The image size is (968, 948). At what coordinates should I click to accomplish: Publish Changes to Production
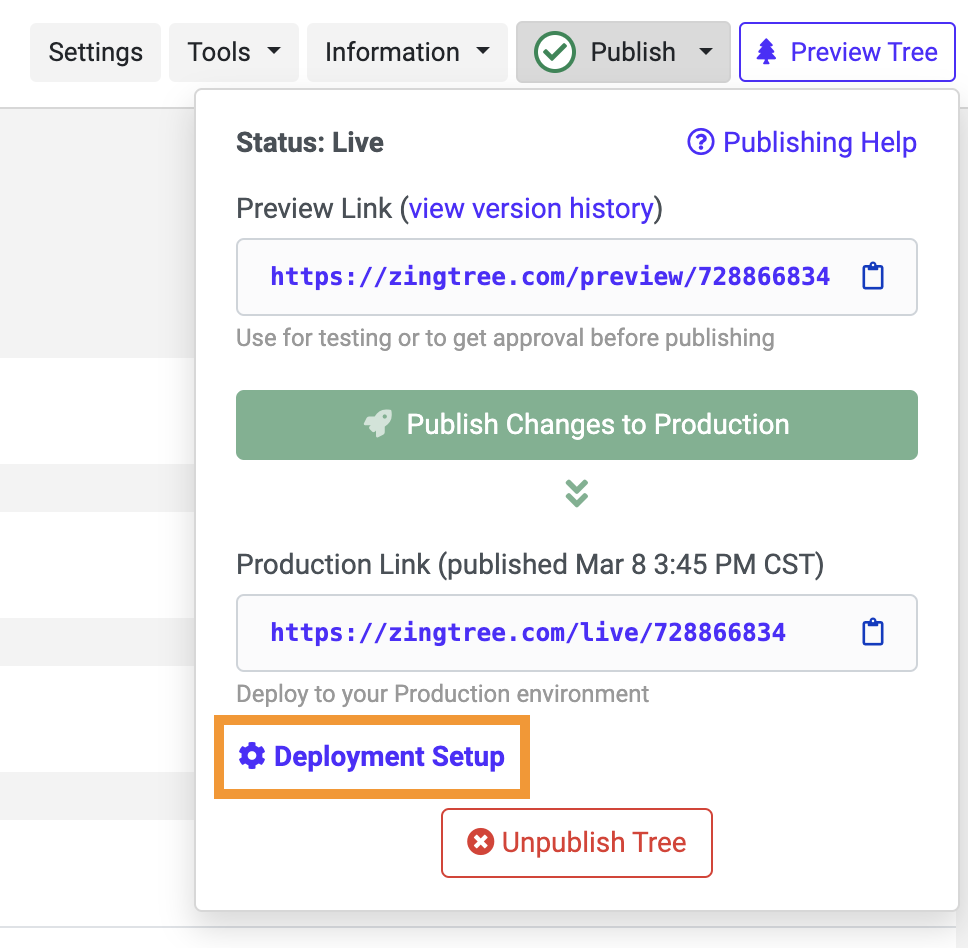577,425
